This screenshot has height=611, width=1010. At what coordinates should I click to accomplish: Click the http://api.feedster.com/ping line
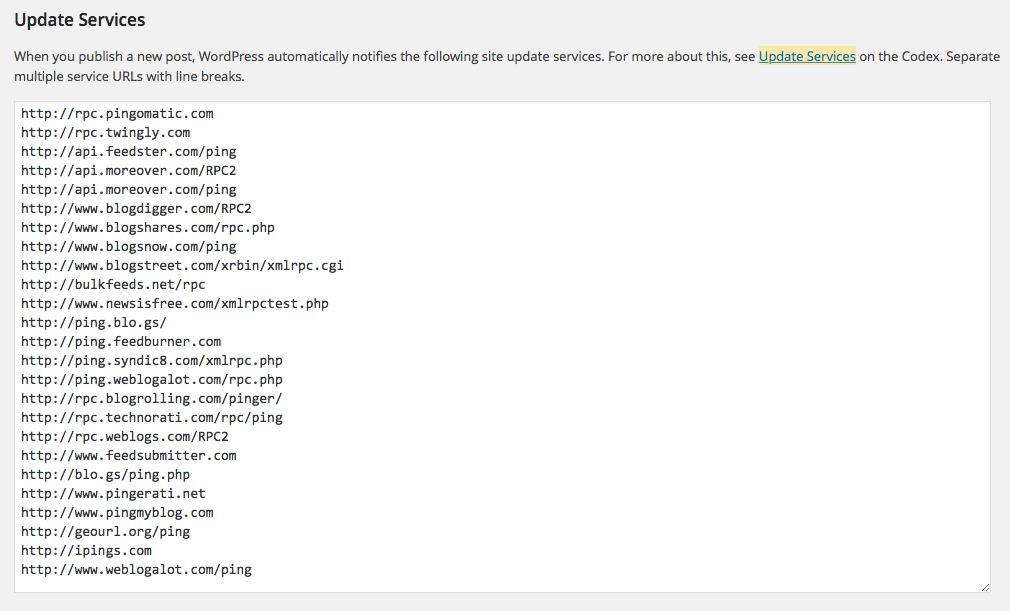coord(129,152)
